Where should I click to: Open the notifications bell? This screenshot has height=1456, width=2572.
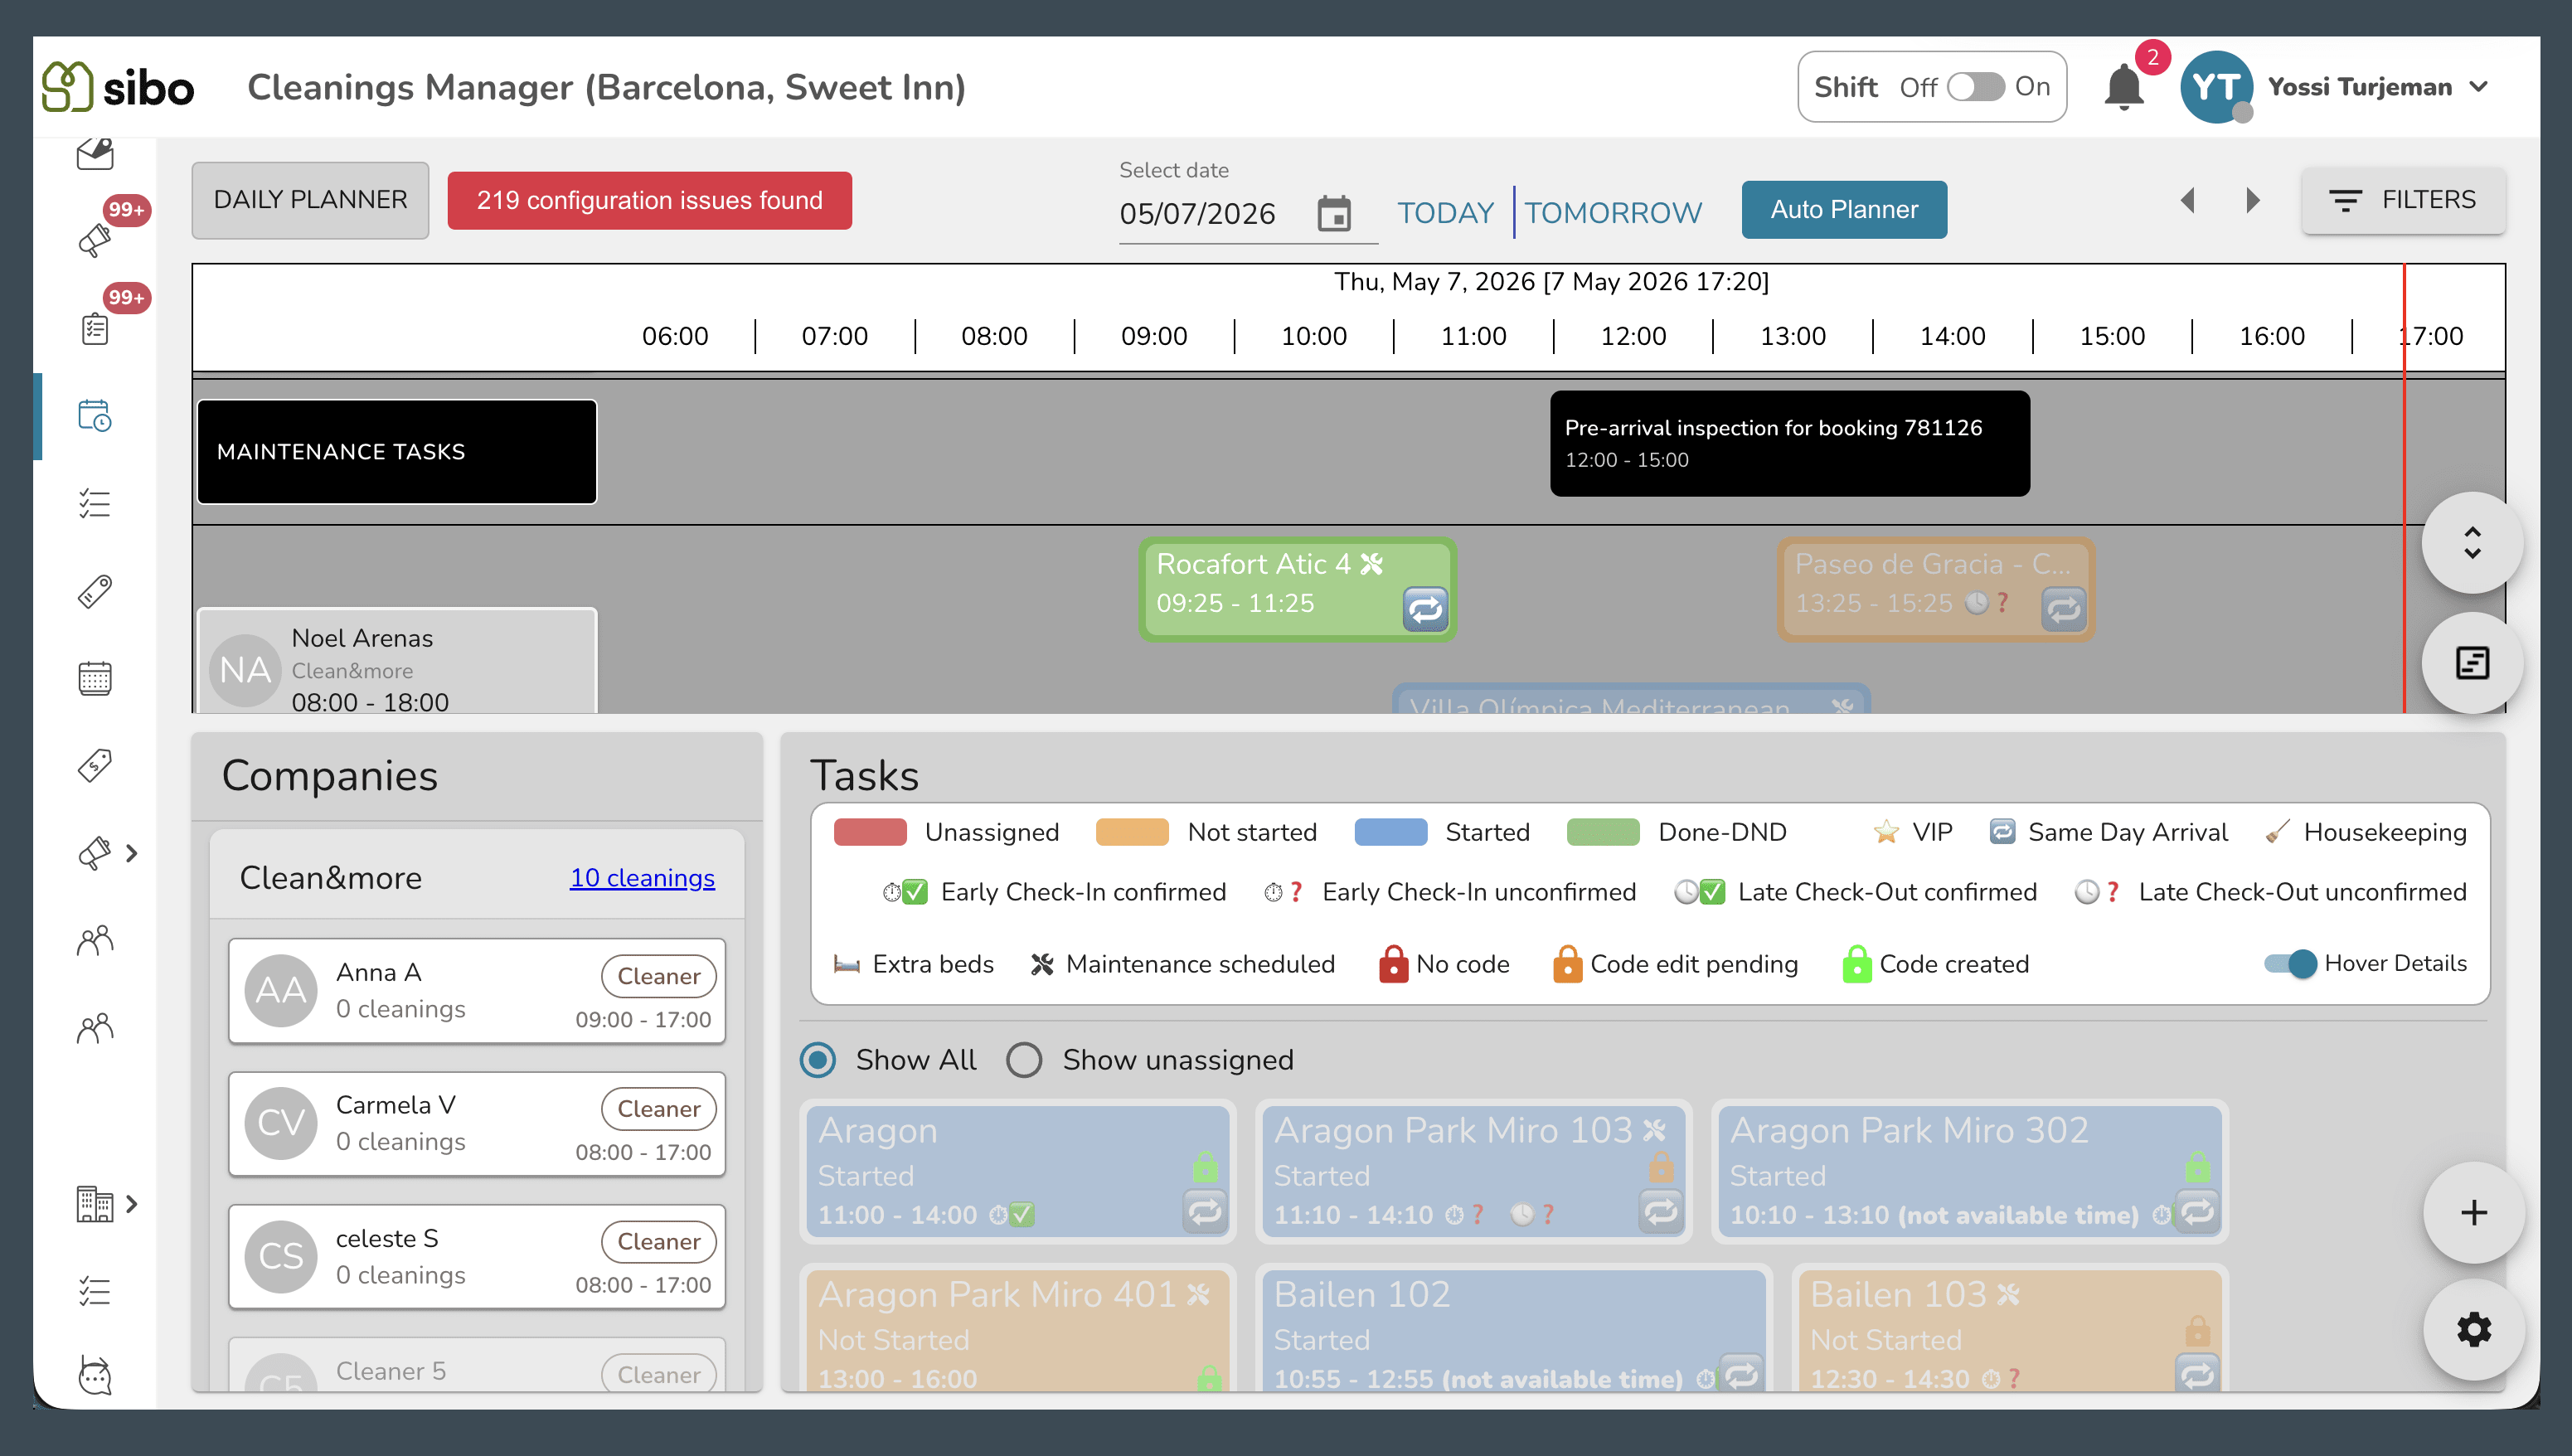tap(2123, 87)
